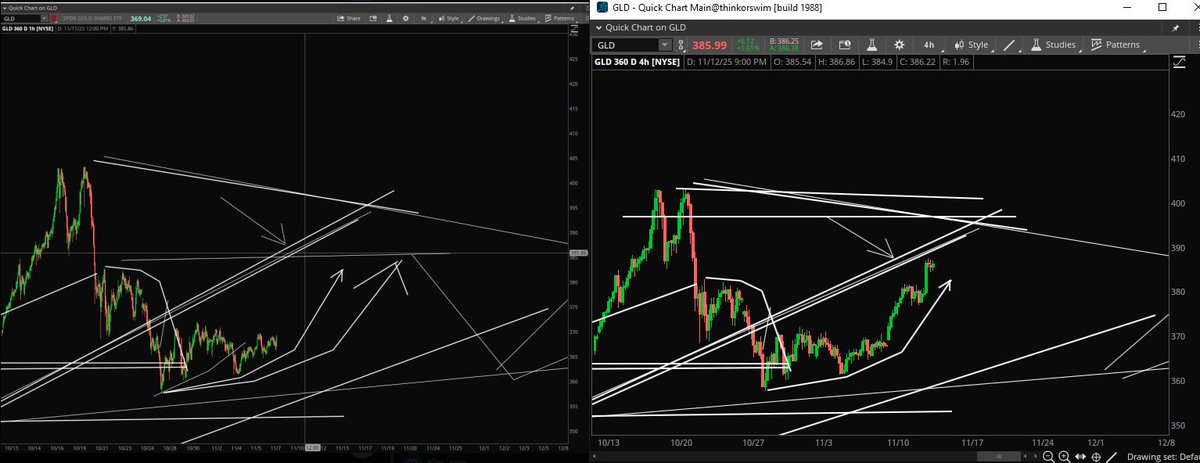The width and height of the screenshot is (1200, 463).
Task: Open the Style menu in left 1h chart
Action: (449, 19)
